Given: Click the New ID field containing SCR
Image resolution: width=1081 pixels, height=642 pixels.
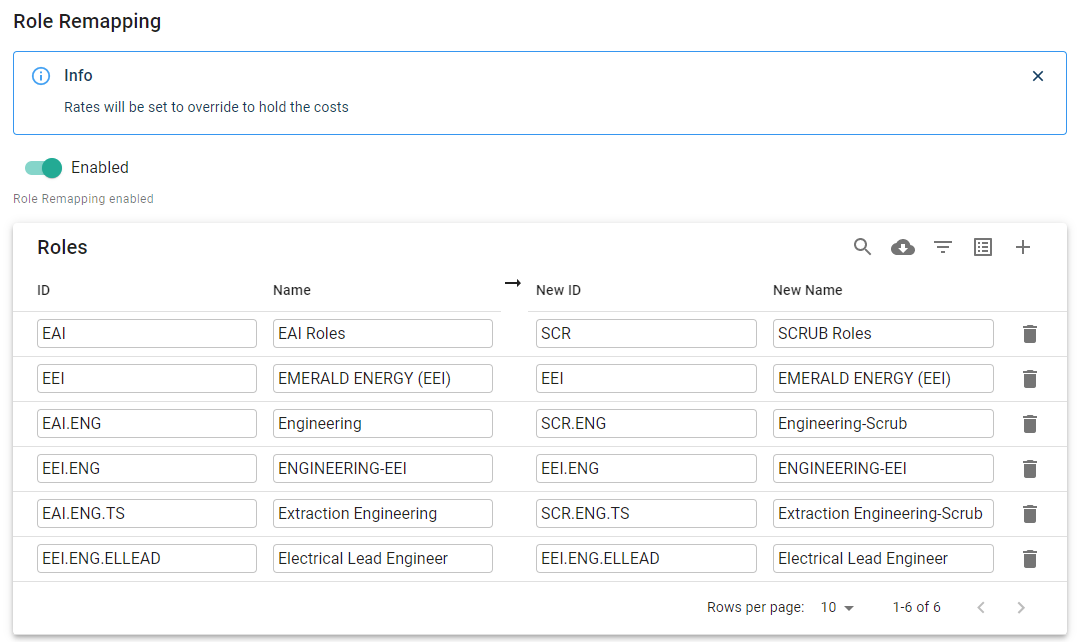Looking at the screenshot, I should tap(646, 334).
